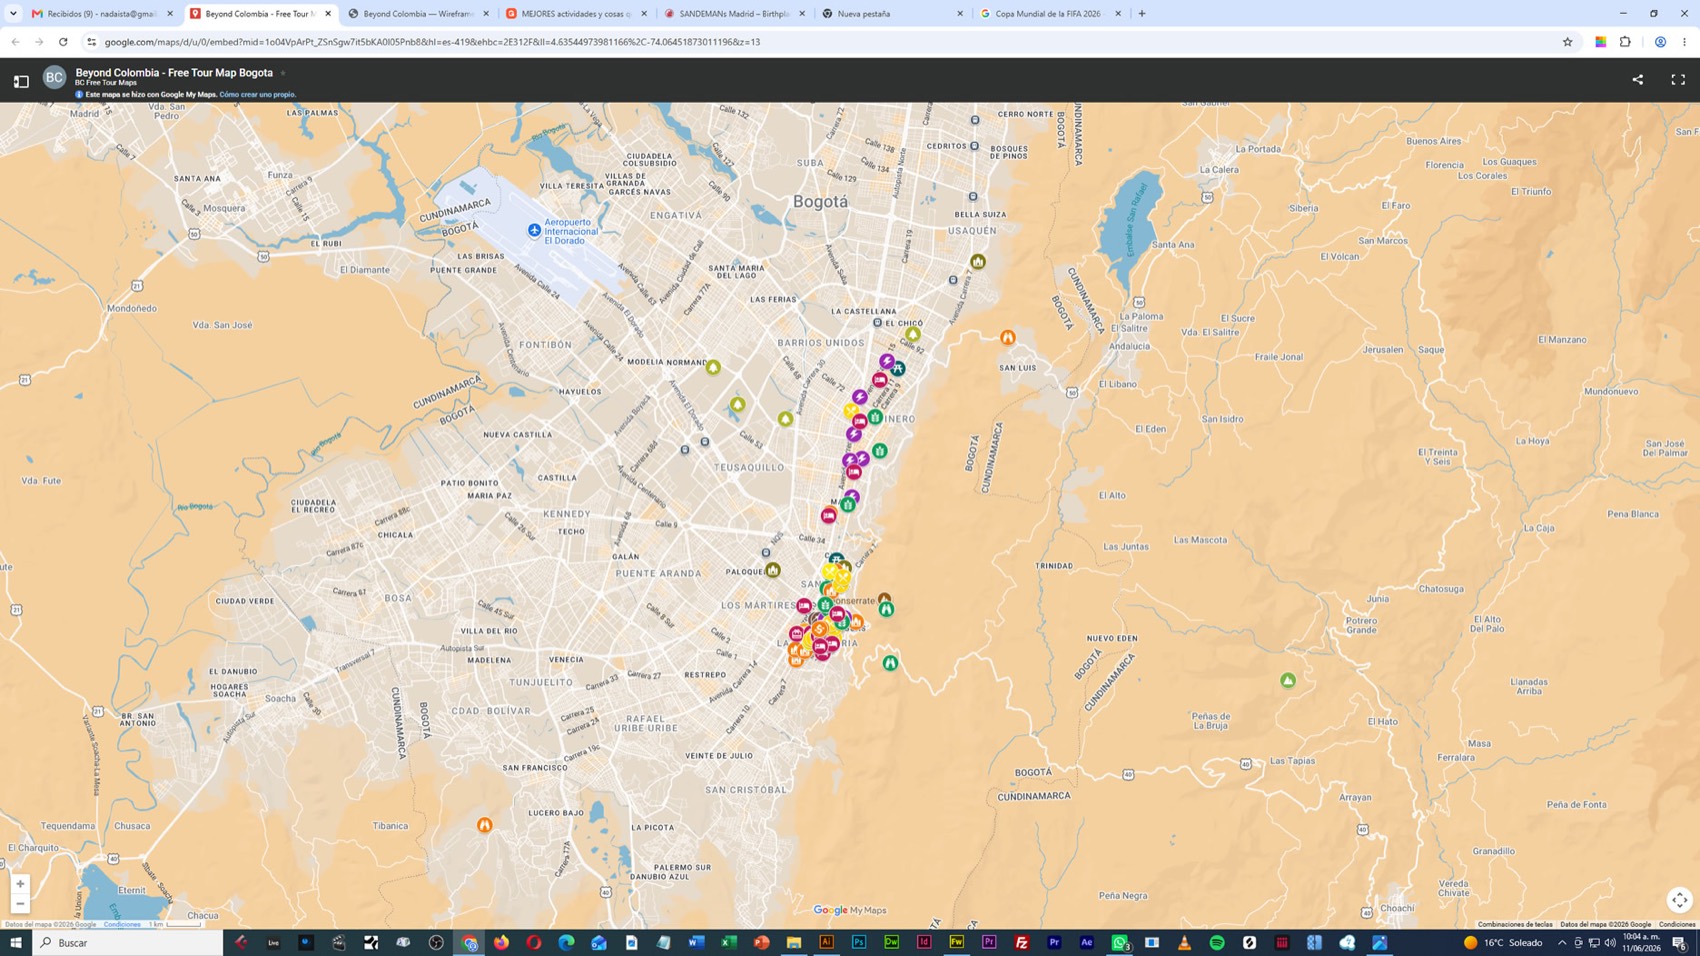Open the Chrome user profile icon
The image size is (1700, 956).
[1660, 42]
